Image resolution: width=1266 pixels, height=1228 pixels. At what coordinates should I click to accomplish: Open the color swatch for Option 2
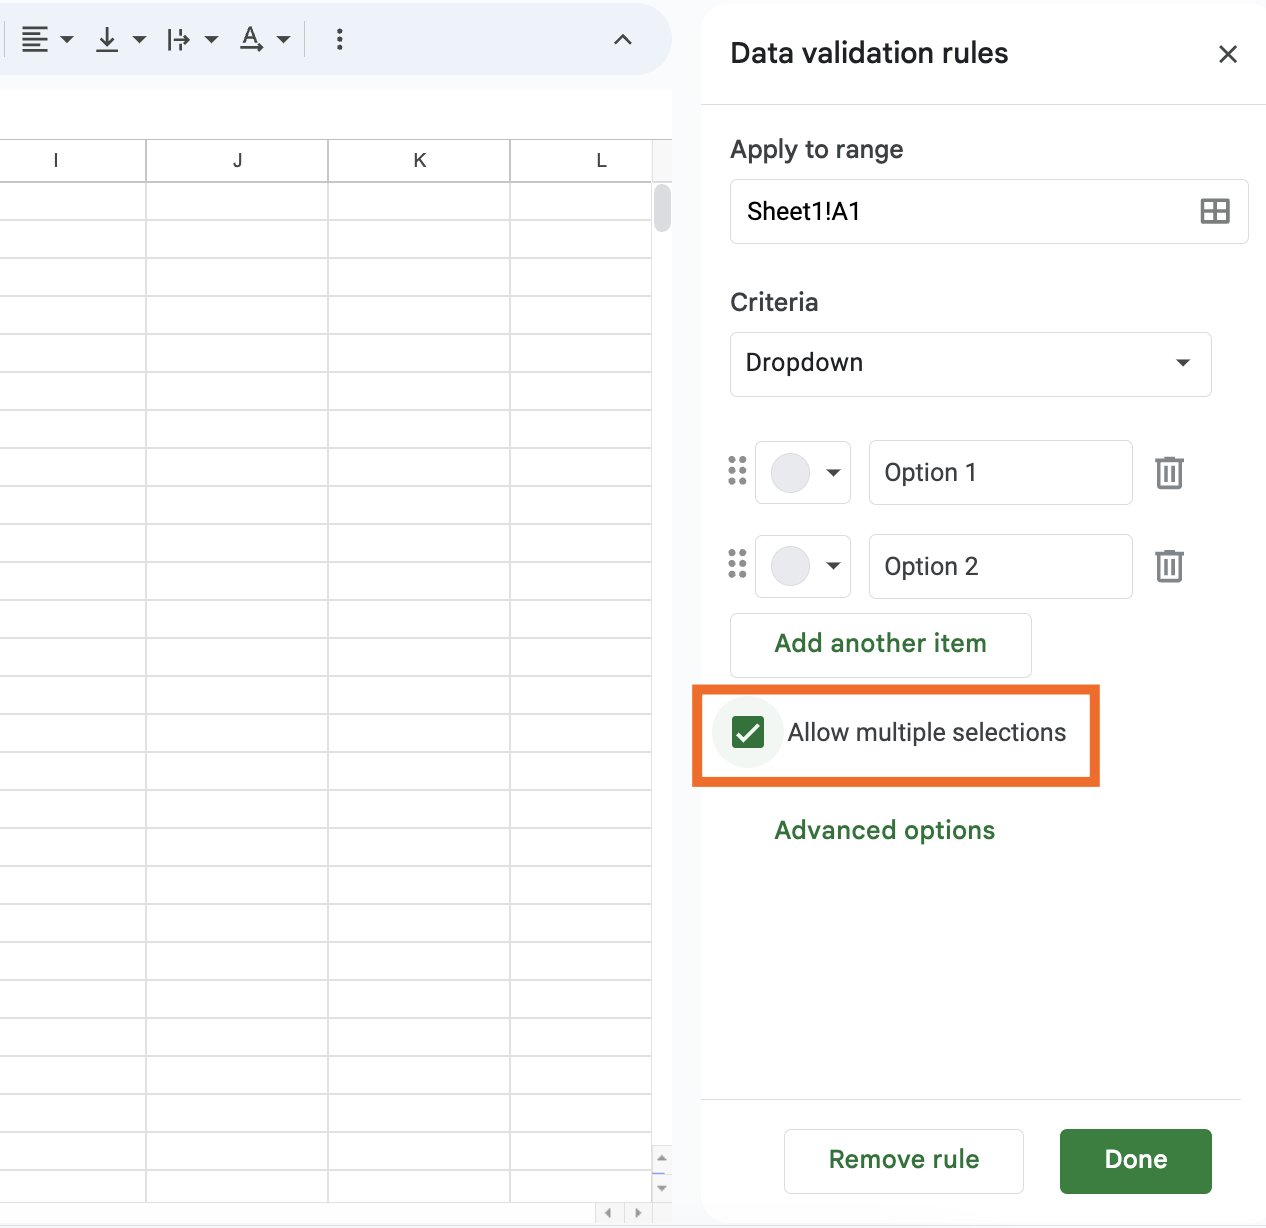pyautogui.click(x=803, y=566)
